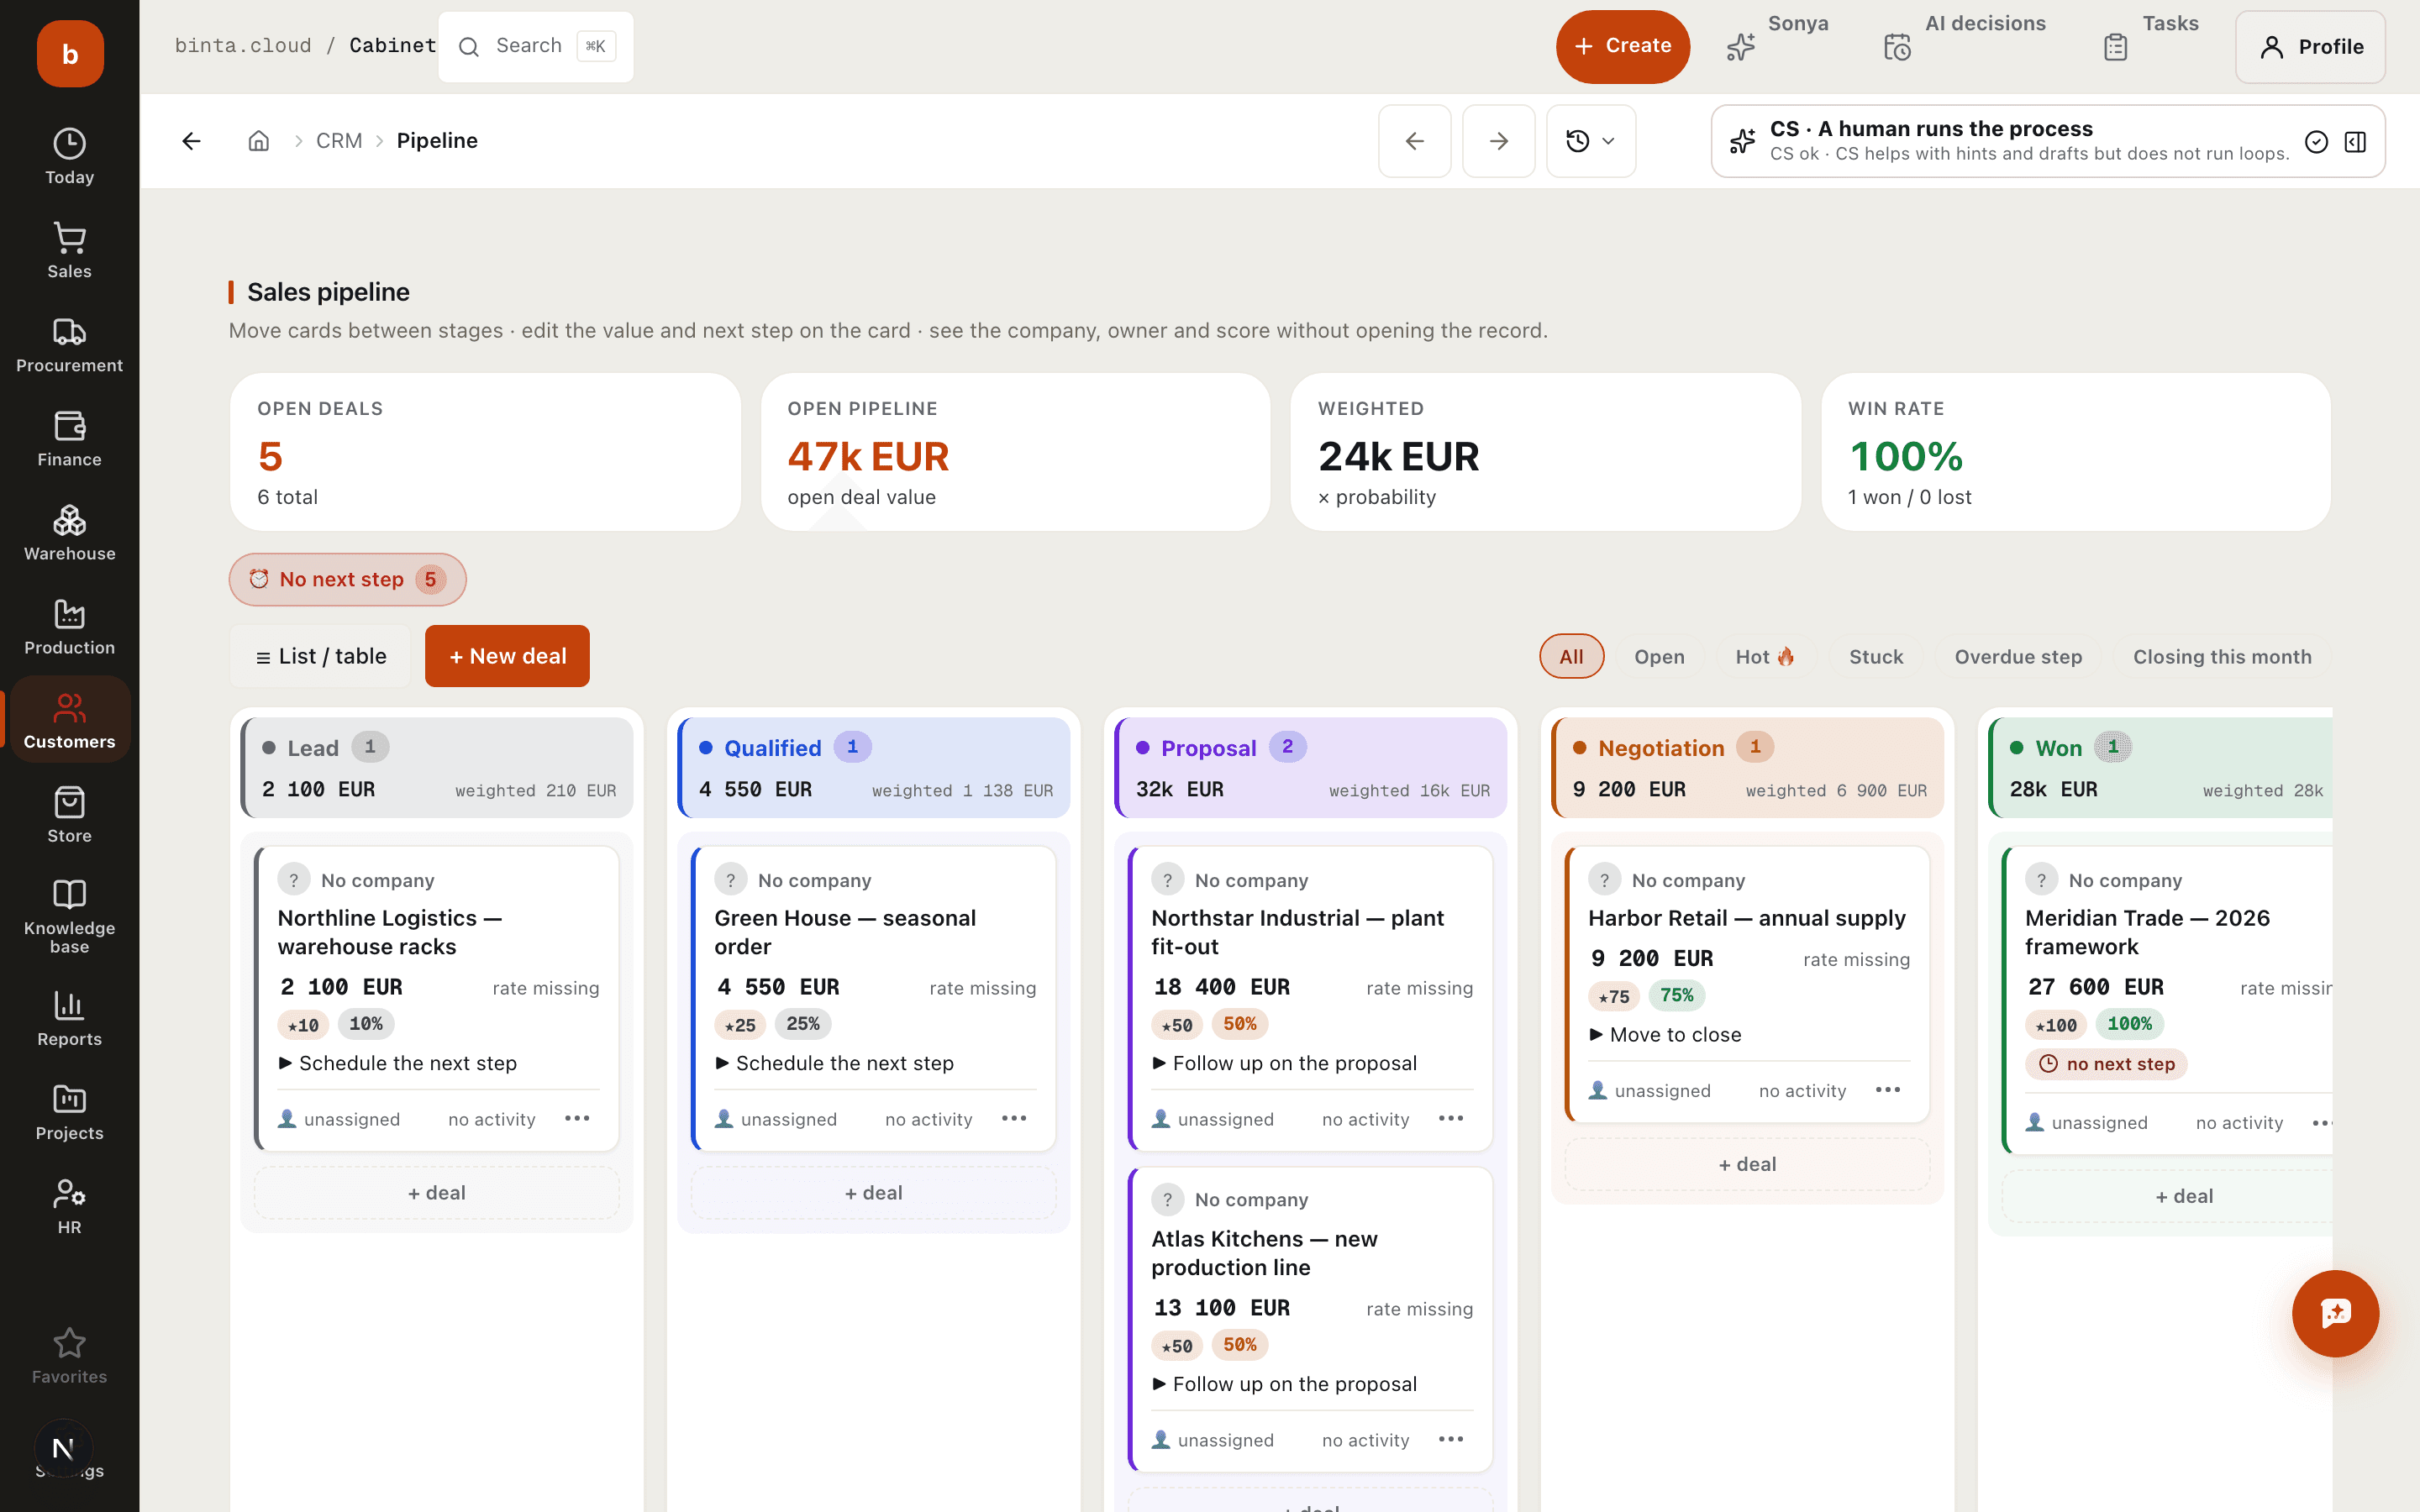The height and width of the screenshot is (1512, 2420).
Task: Click the binta 'b' logo
Action: click(x=70, y=53)
